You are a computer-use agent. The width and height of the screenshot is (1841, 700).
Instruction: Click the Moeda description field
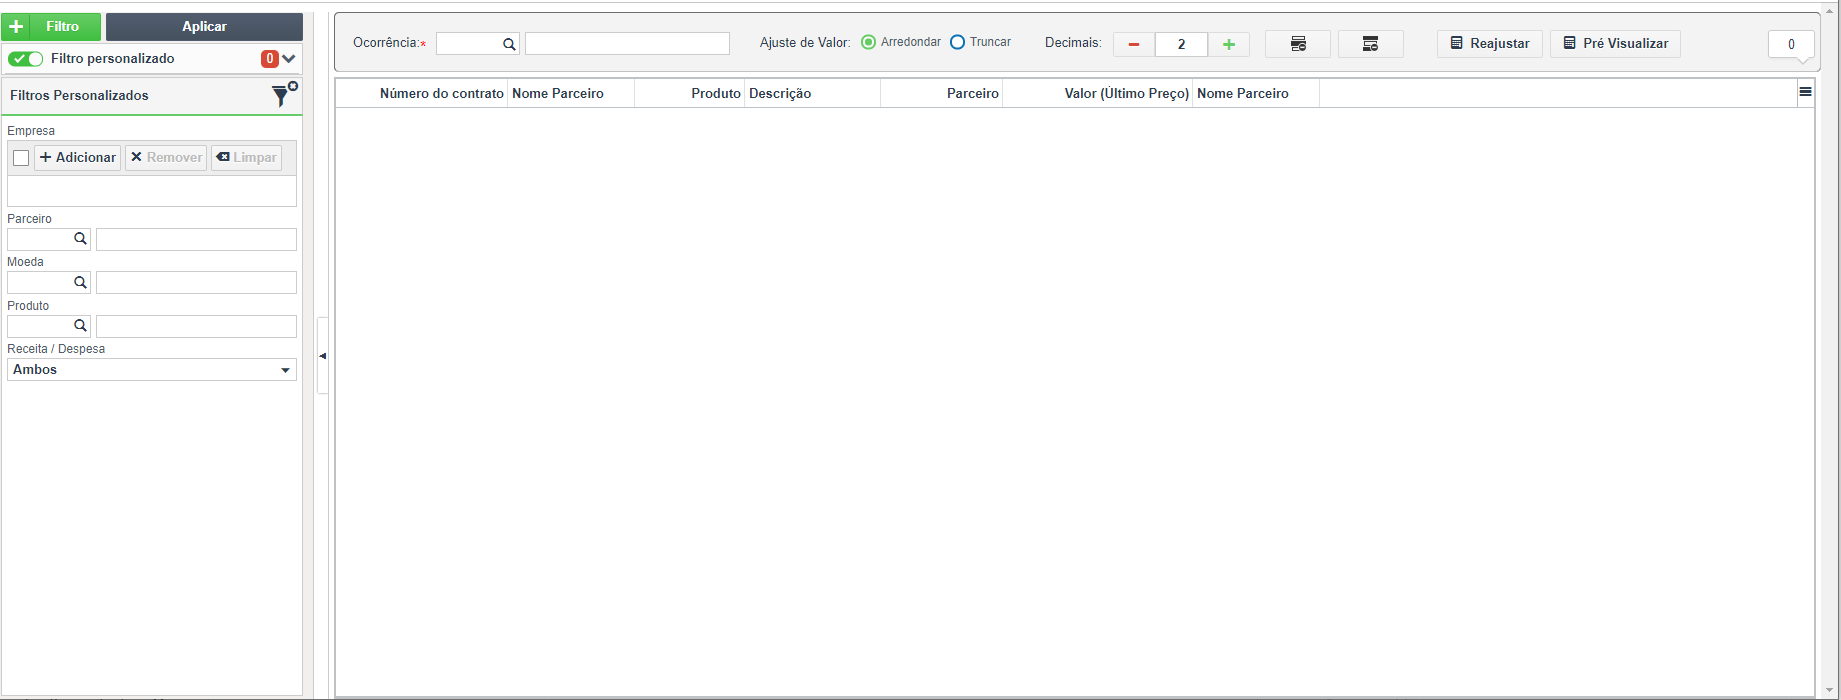[196, 283]
